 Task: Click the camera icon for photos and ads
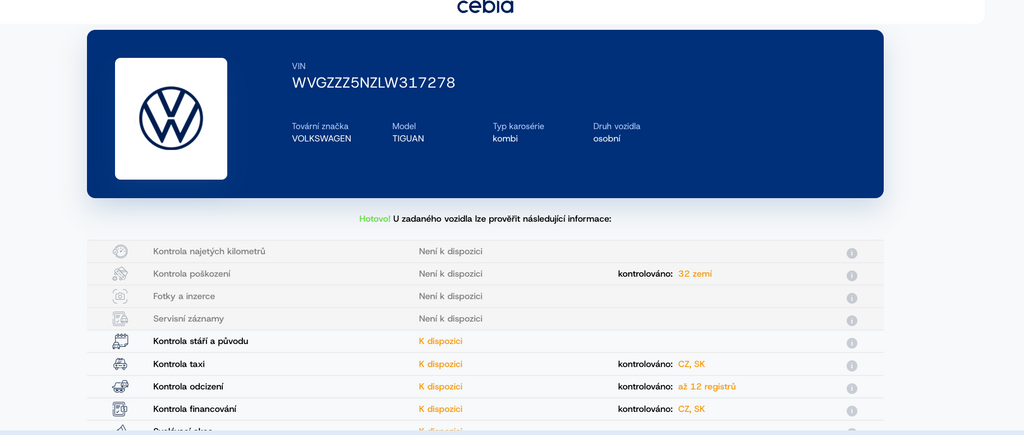(x=120, y=296)
